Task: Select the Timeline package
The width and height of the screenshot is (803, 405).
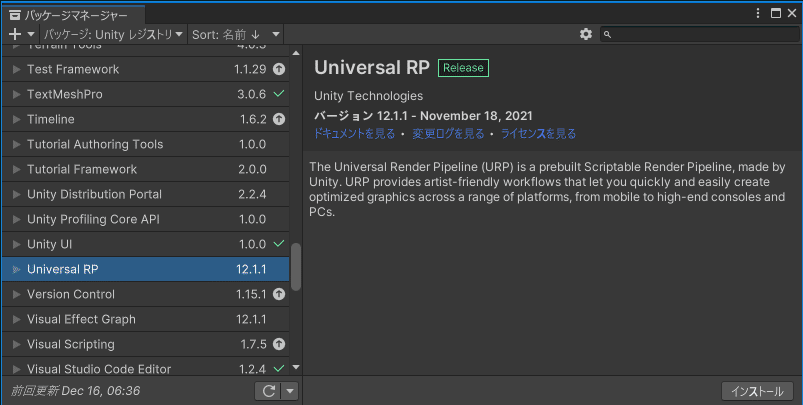Action: (x=146, y=119)
